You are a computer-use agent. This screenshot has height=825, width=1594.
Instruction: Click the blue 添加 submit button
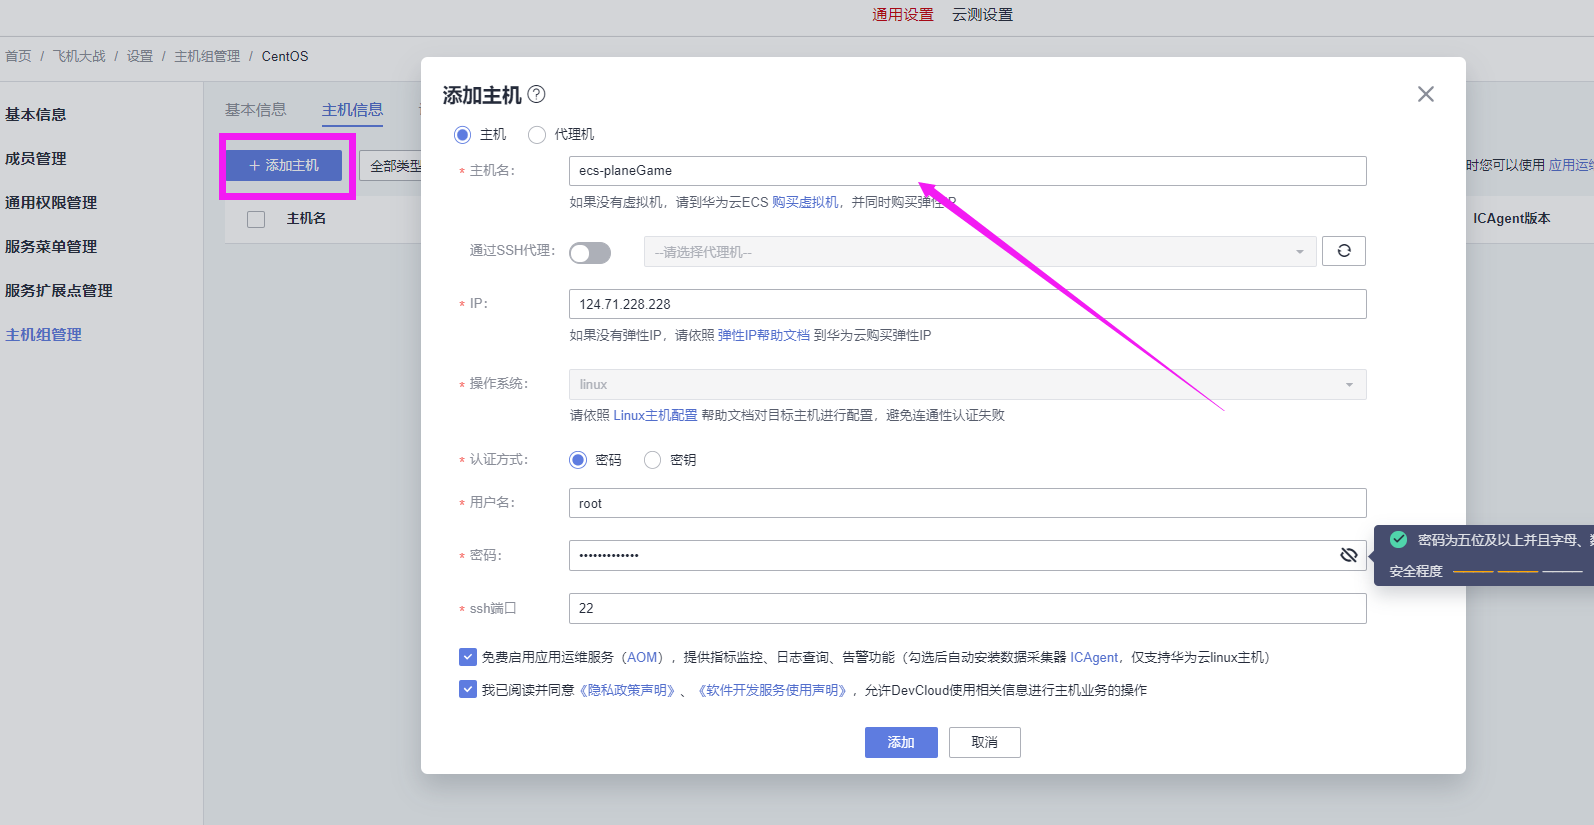click(x=901, y=742)
